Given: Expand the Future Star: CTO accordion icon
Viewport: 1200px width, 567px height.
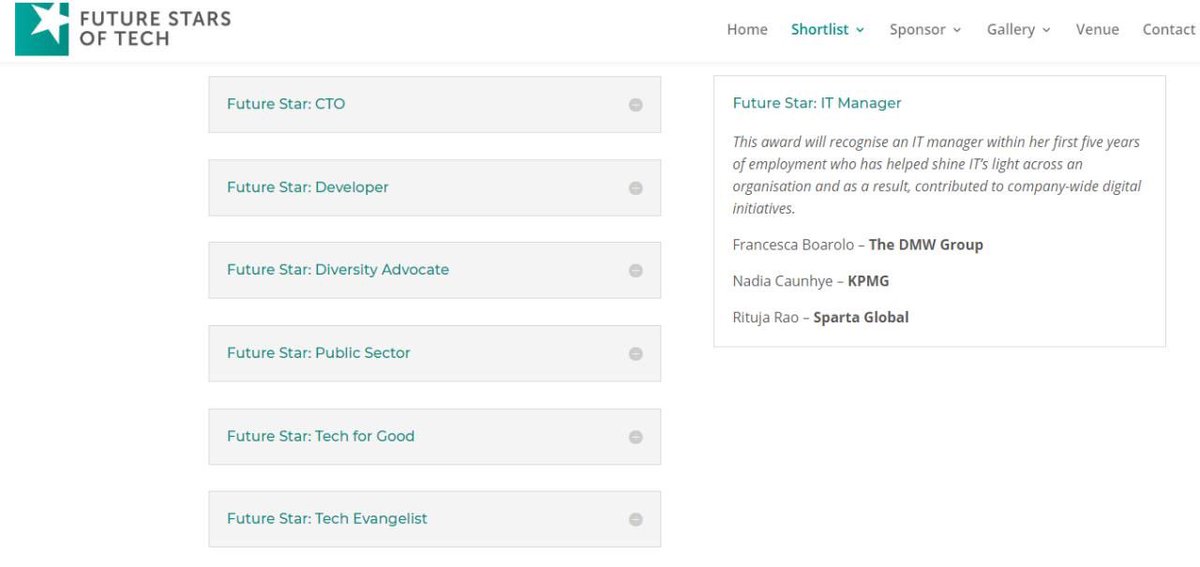Looking at the screenshot, I should (x=635, y=105).
